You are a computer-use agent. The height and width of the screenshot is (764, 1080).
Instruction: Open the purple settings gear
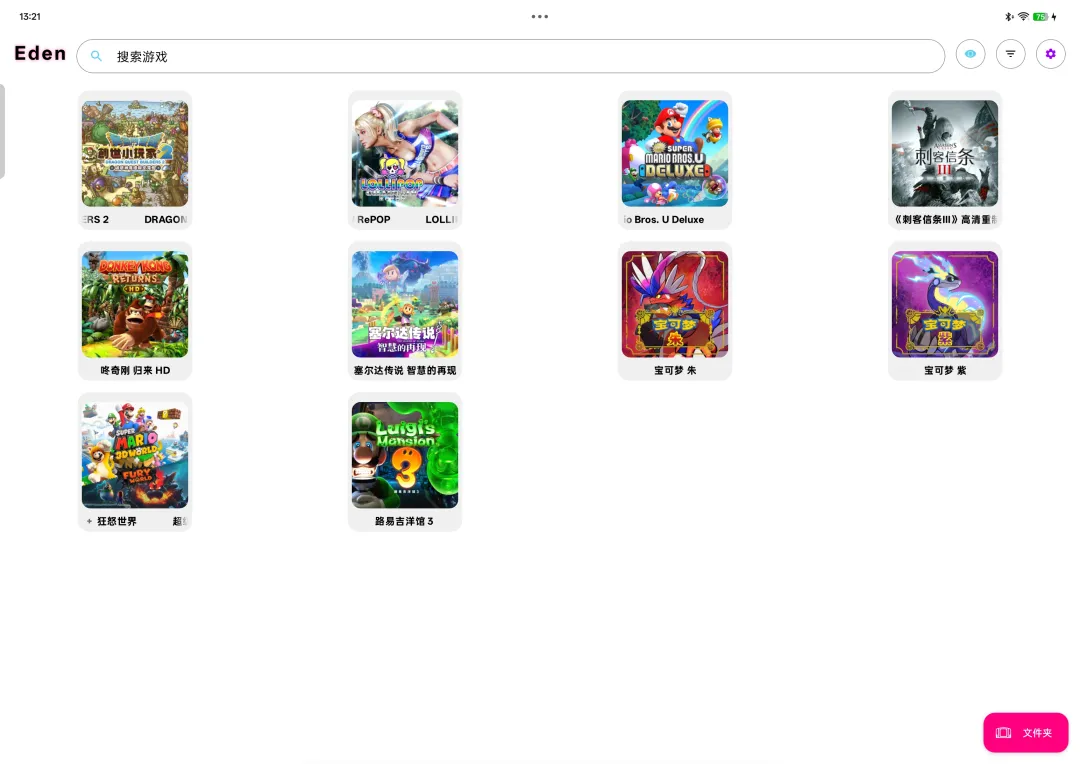(1050, 54)
